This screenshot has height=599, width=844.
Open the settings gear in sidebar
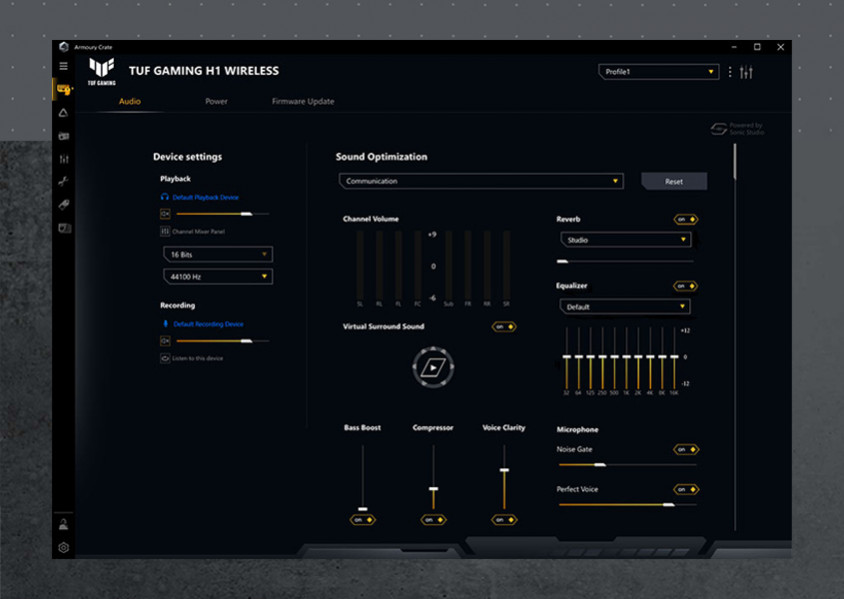[64, 547]
